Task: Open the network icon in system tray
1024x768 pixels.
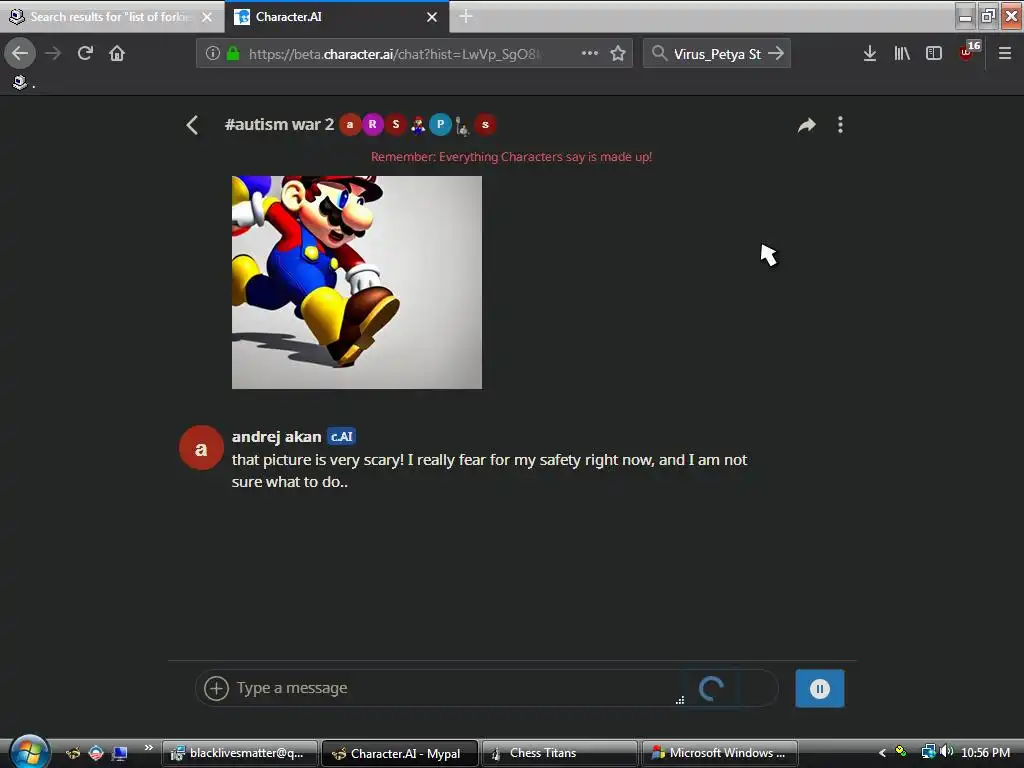Action: coord(928,752)
